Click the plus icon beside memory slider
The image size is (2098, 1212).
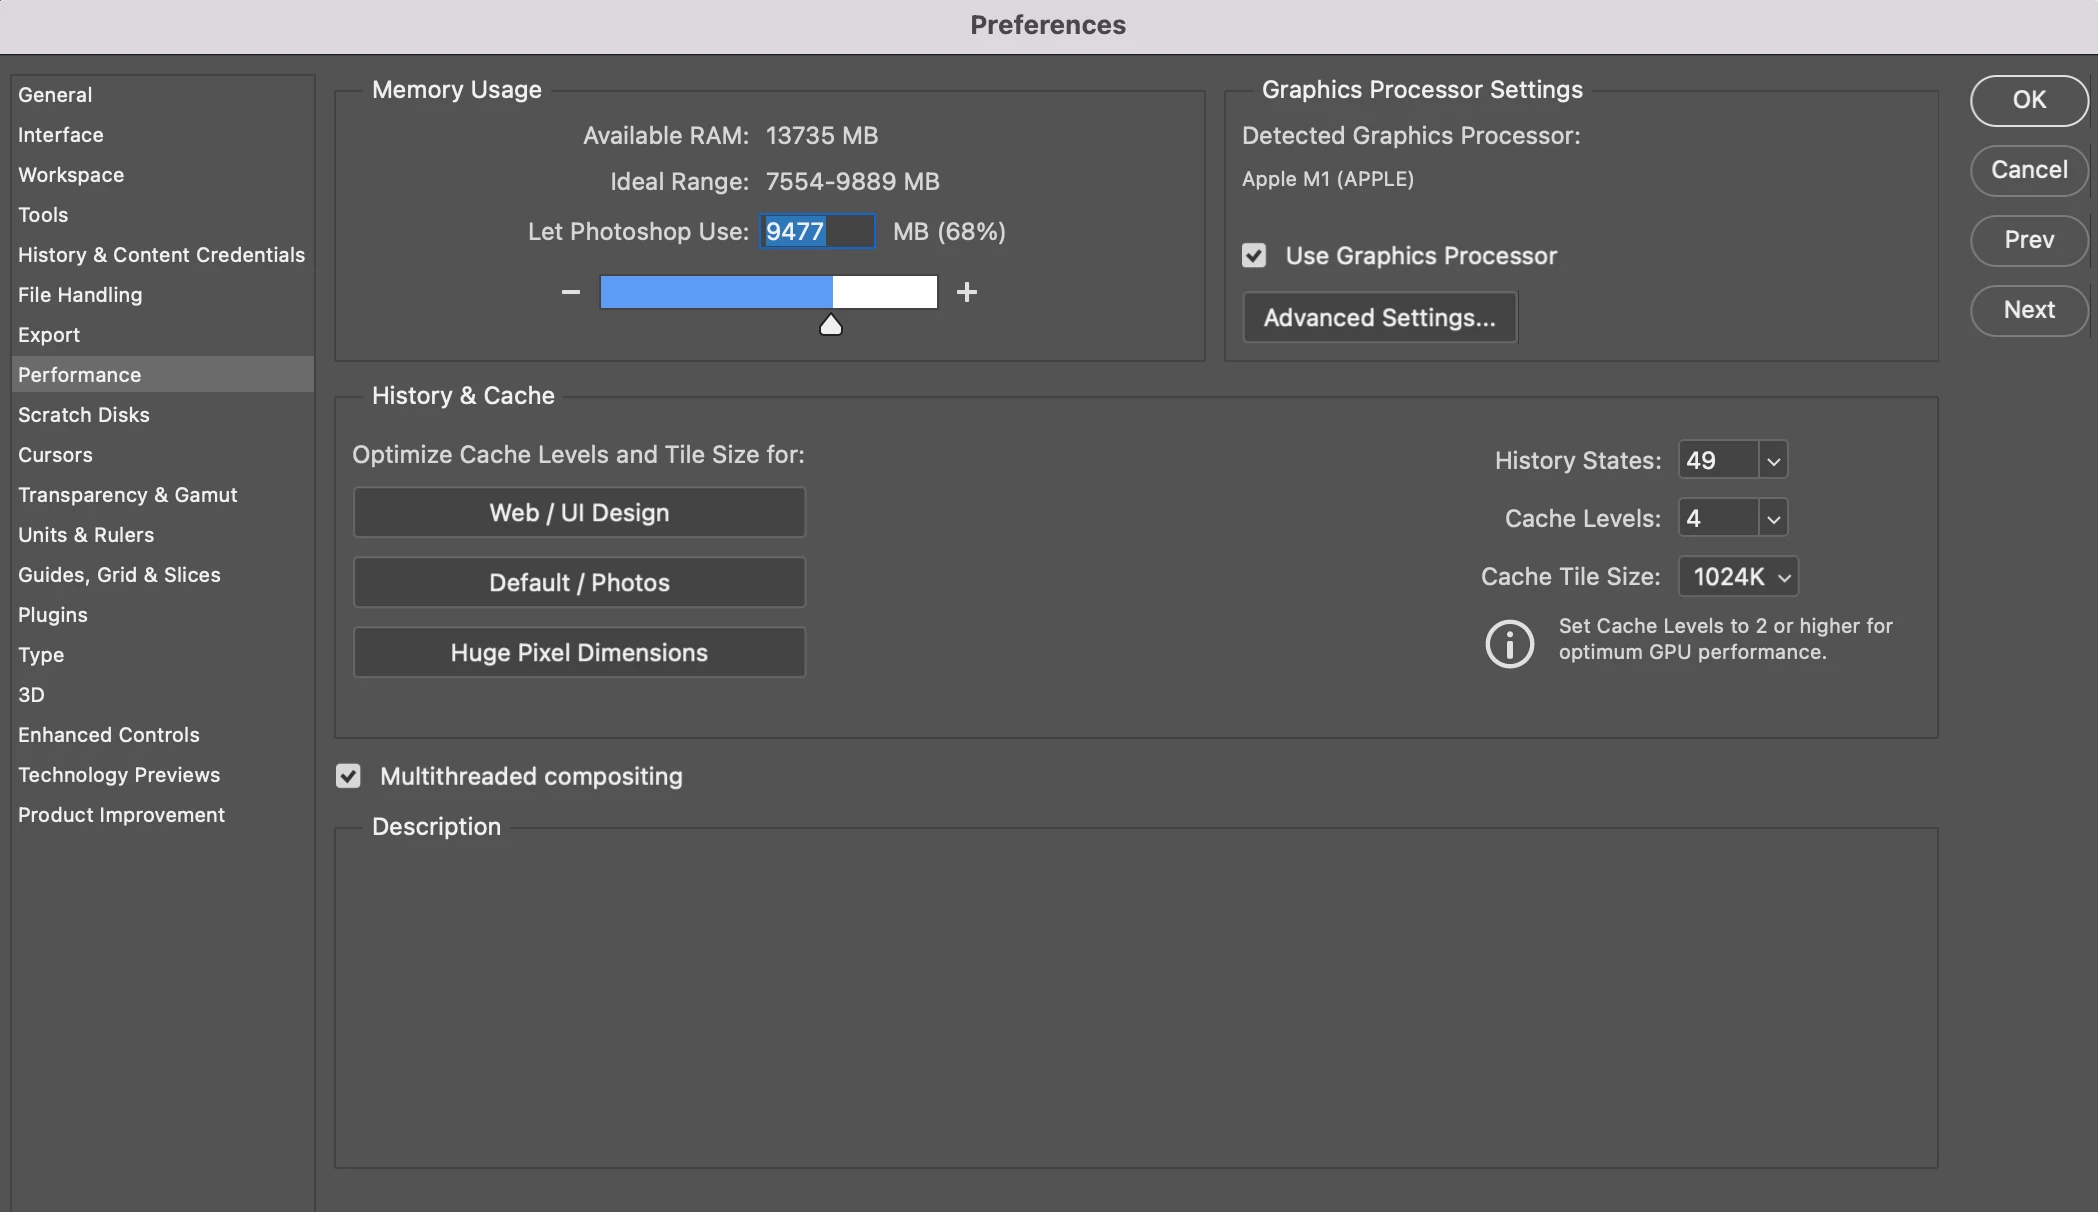[x=966, y=292]
